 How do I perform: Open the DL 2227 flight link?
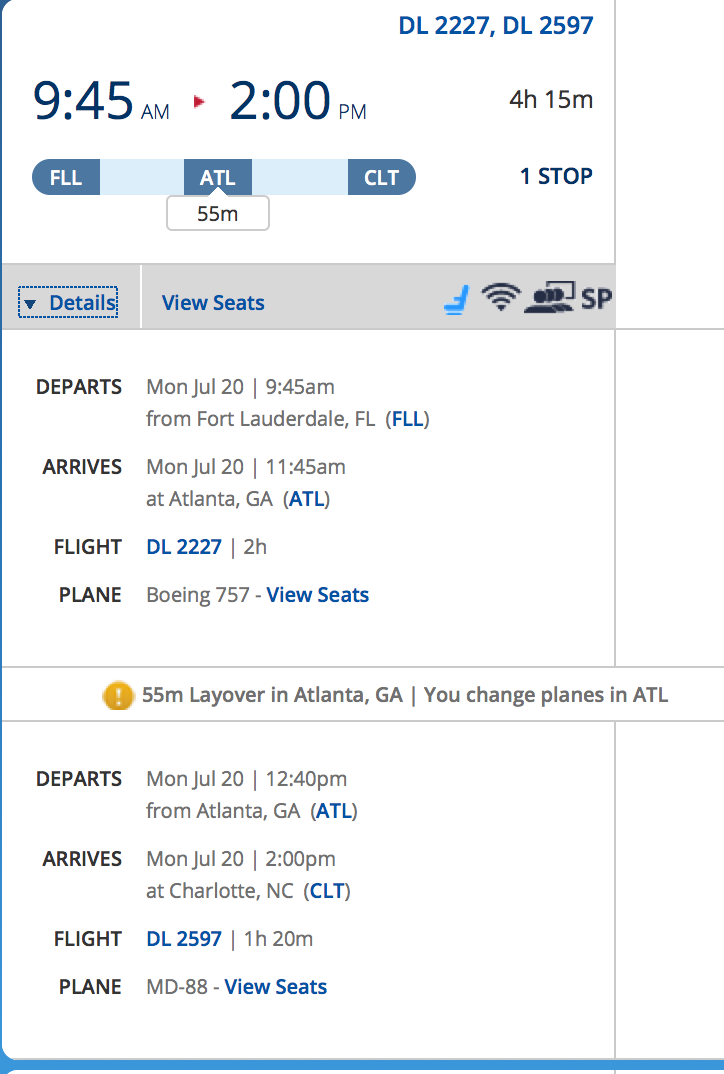(184, 547)
